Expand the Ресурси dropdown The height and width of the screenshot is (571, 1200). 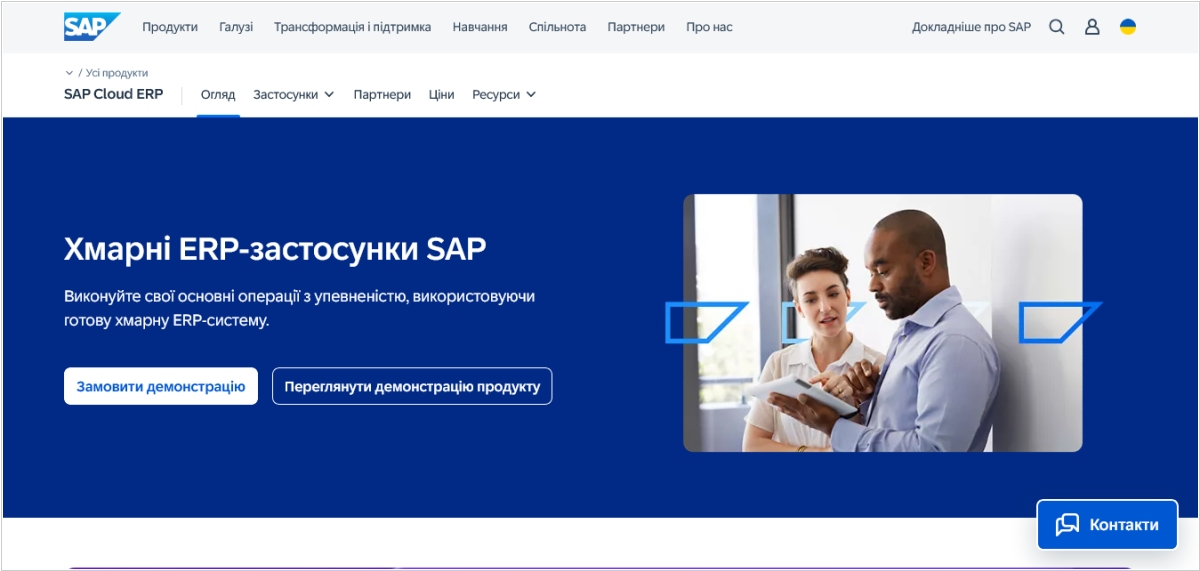(504, 95)
